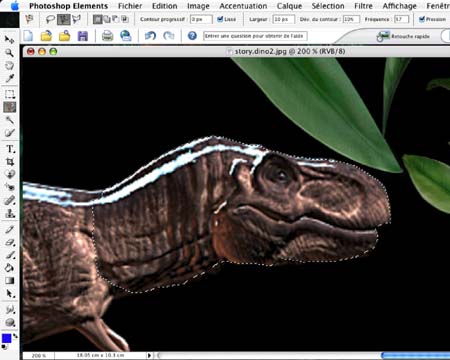Toggle the Pression checkbox
450x360 pixels.
click(x=422, y=19)
